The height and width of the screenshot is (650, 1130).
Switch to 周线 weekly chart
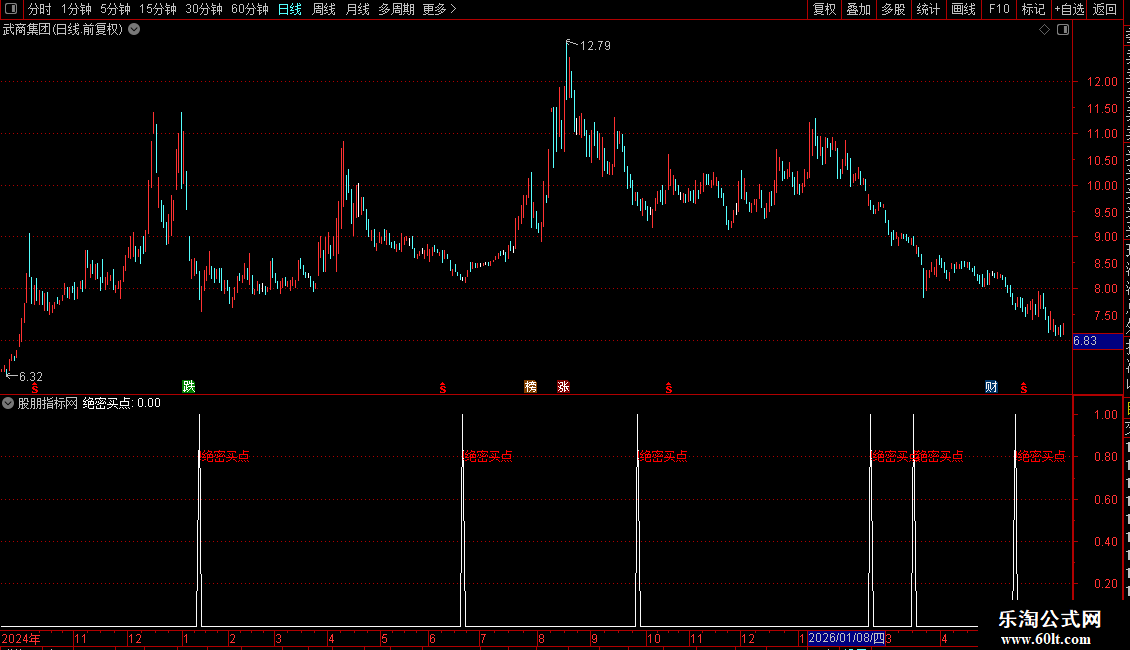point(324,9)
